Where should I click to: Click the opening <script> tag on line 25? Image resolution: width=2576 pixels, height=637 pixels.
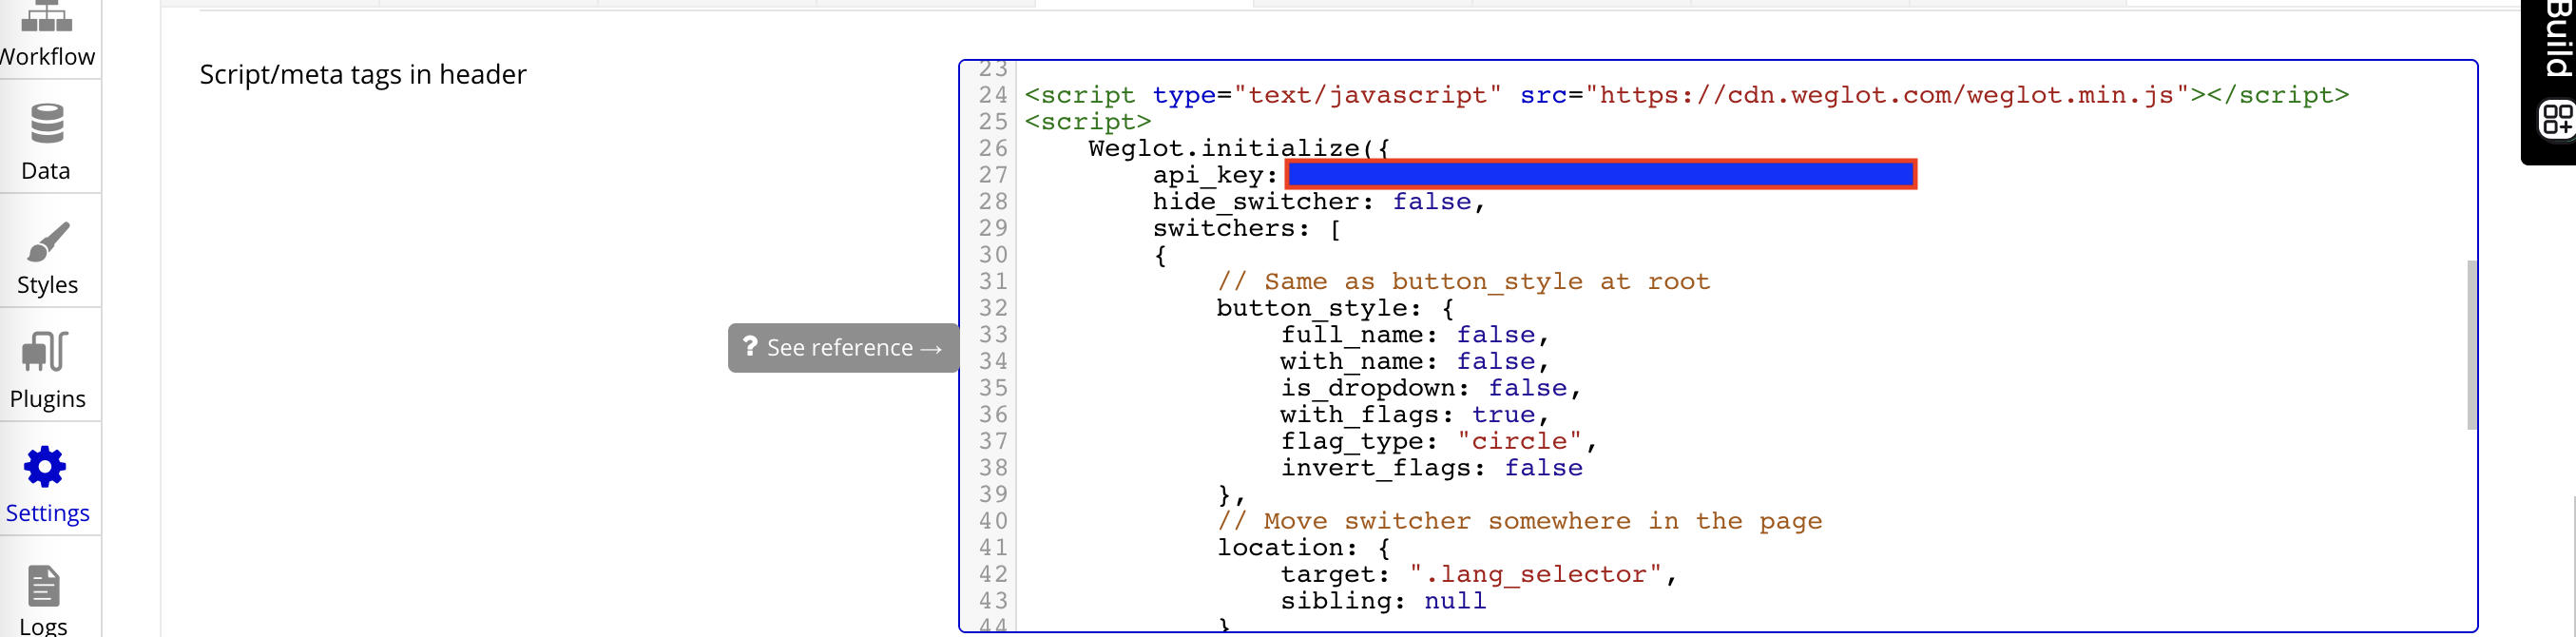1088,122
